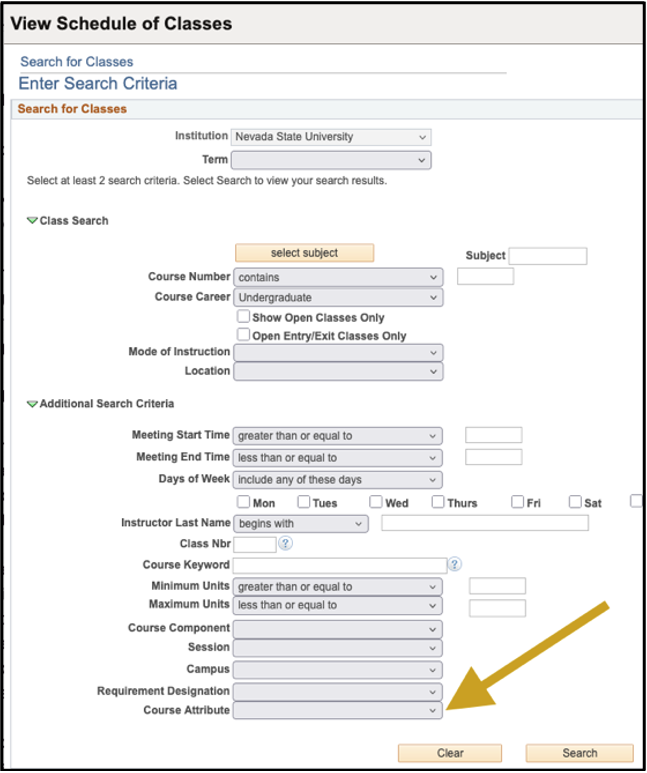Open the Term dropdown

[330, 160]
